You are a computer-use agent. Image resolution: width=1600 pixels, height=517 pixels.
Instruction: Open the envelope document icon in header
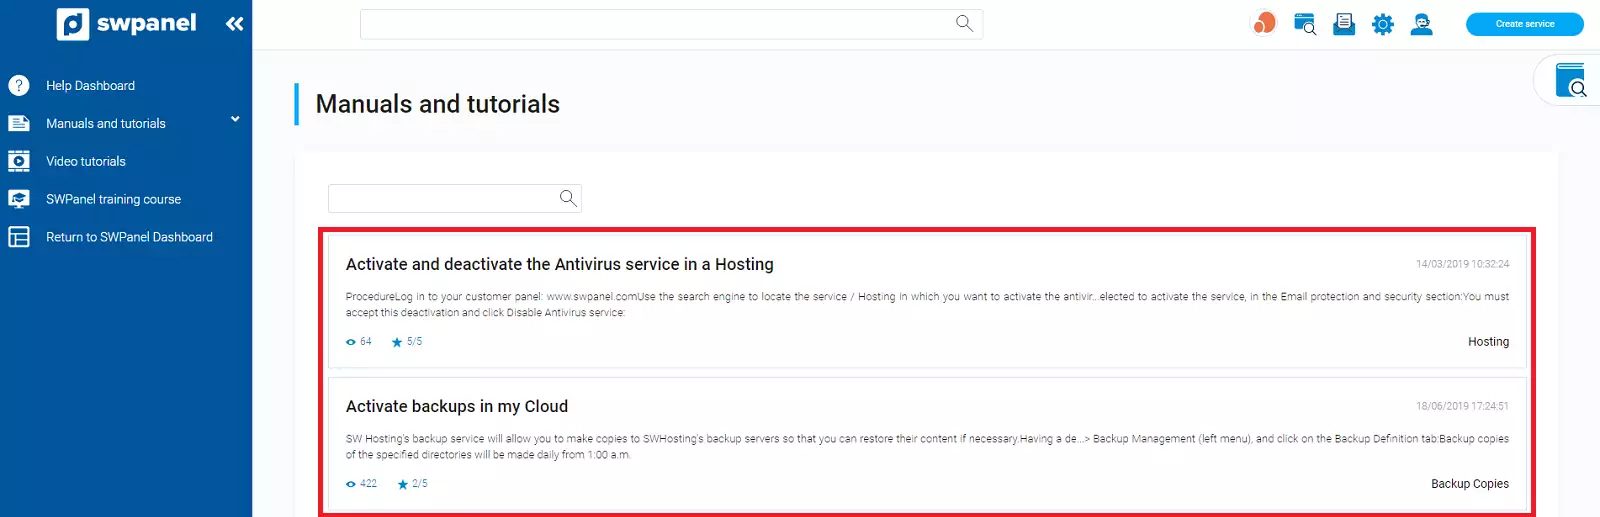coord(1344,24)
